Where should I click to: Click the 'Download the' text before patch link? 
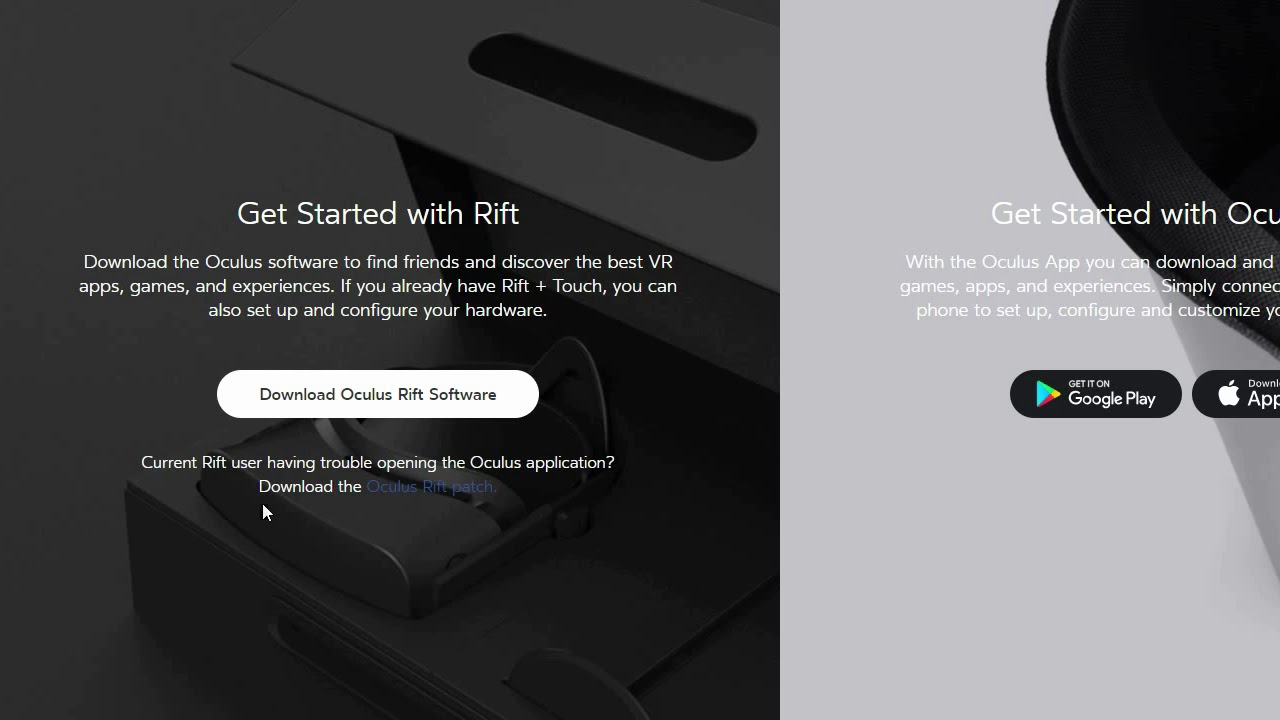pos(310,486)
